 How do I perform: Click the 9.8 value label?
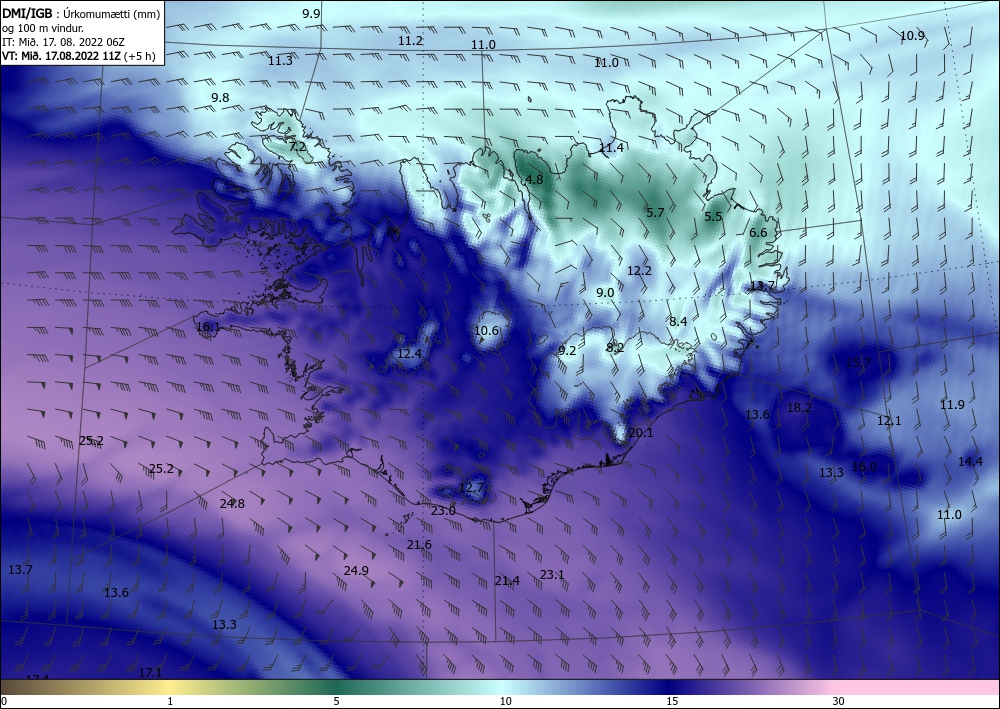coord(220,98)
